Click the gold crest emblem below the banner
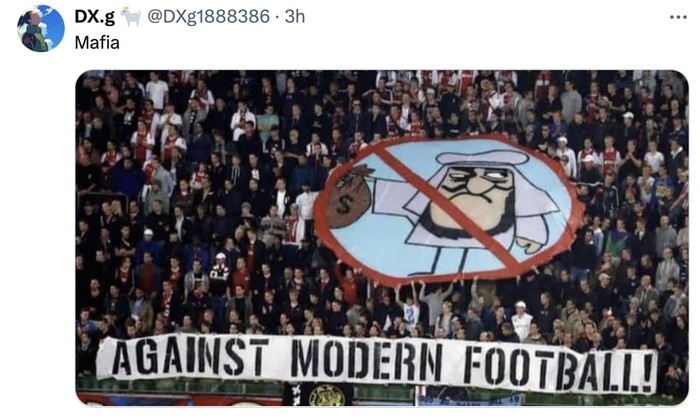Image resolution: width=700 pixels, height=418 pixels. click(326, 395)
